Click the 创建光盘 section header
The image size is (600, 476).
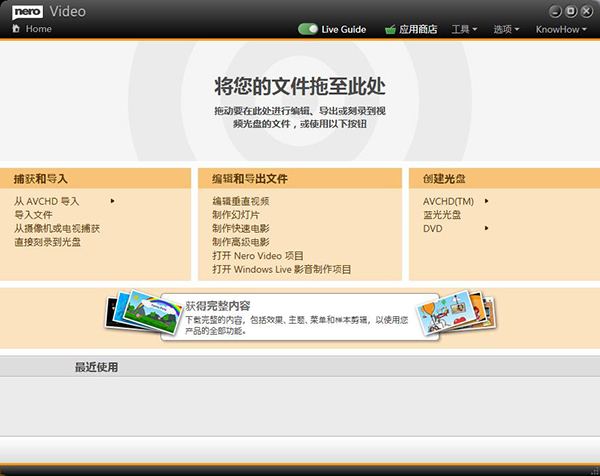click(504, 178)
